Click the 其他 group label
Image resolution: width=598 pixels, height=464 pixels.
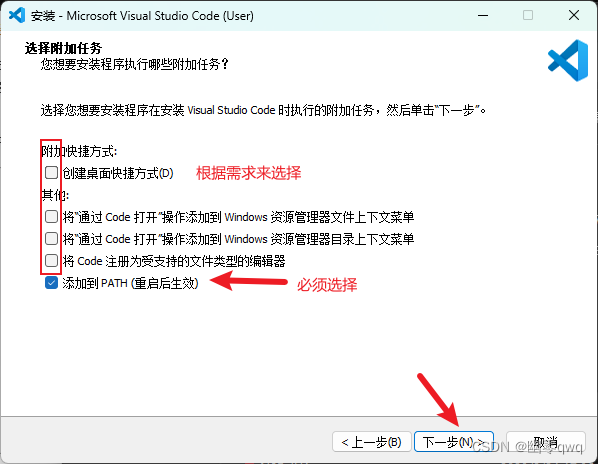coord(55,195)
